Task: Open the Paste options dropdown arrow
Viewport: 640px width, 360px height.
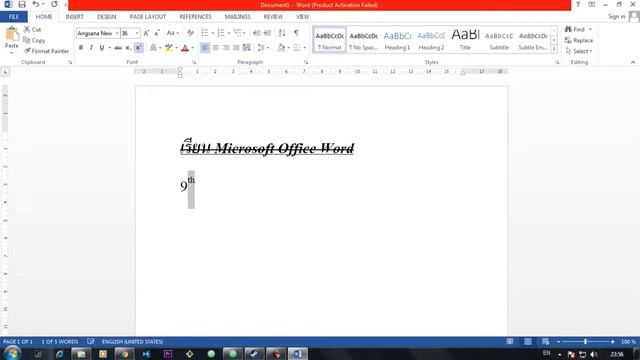Action: [11, 53]
